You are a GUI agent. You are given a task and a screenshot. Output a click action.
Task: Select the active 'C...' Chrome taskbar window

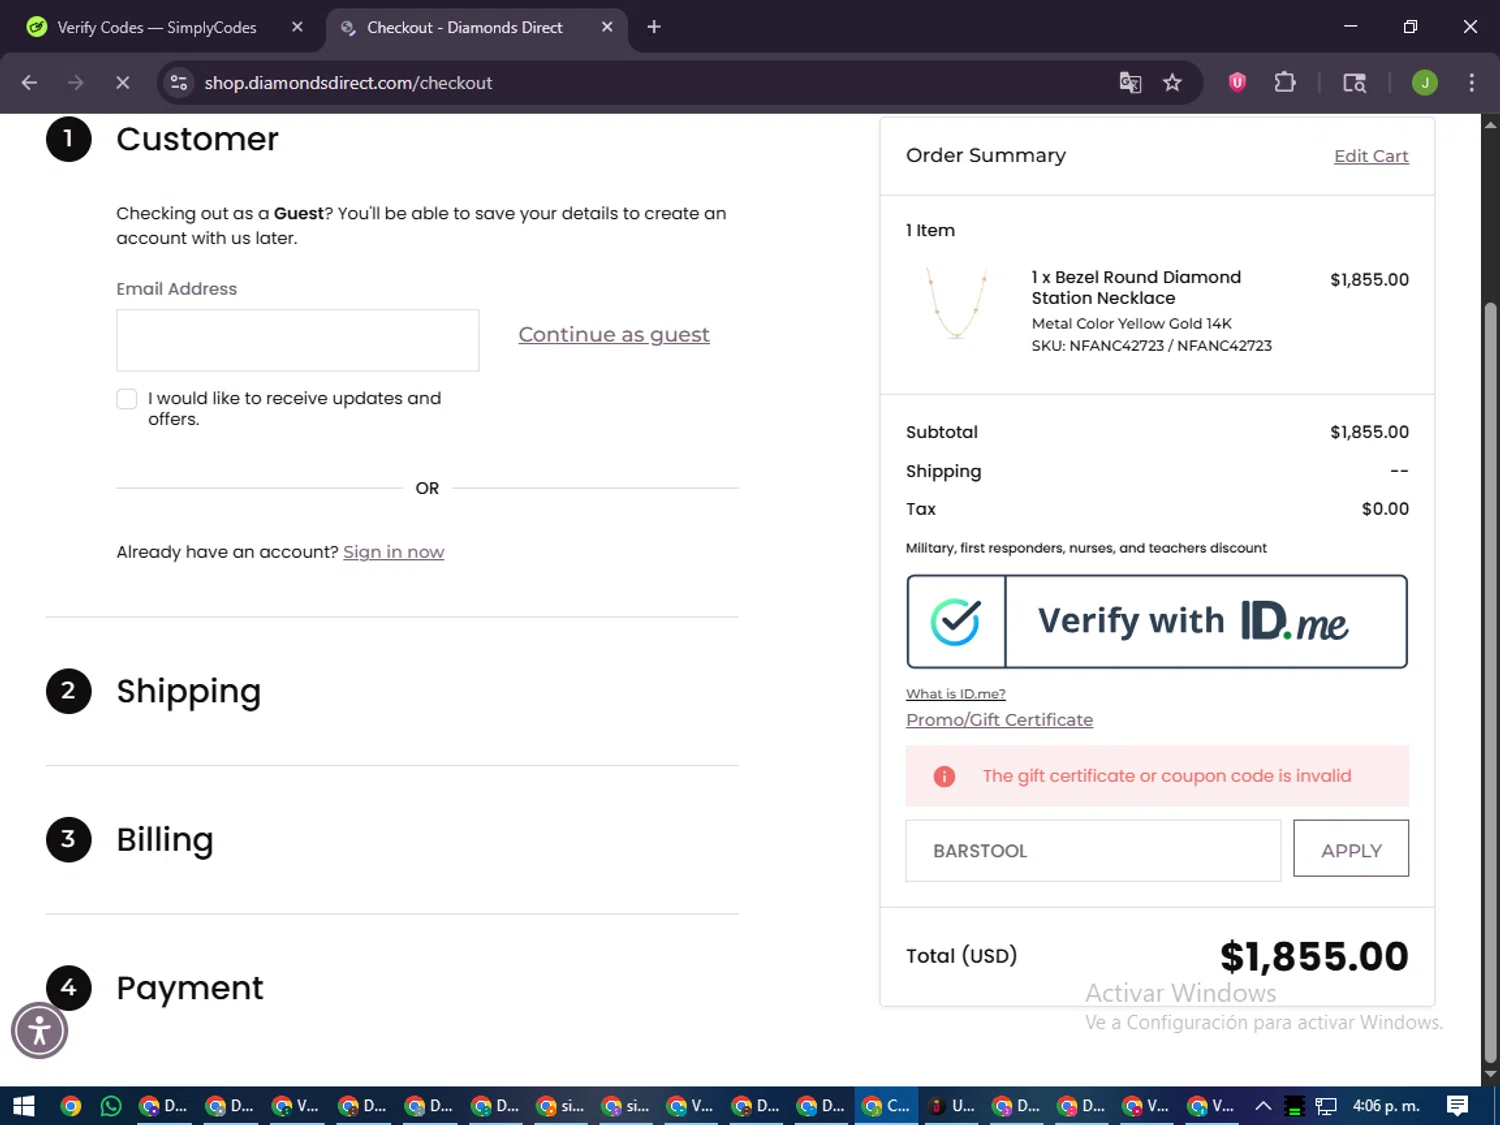(886, 1106)
